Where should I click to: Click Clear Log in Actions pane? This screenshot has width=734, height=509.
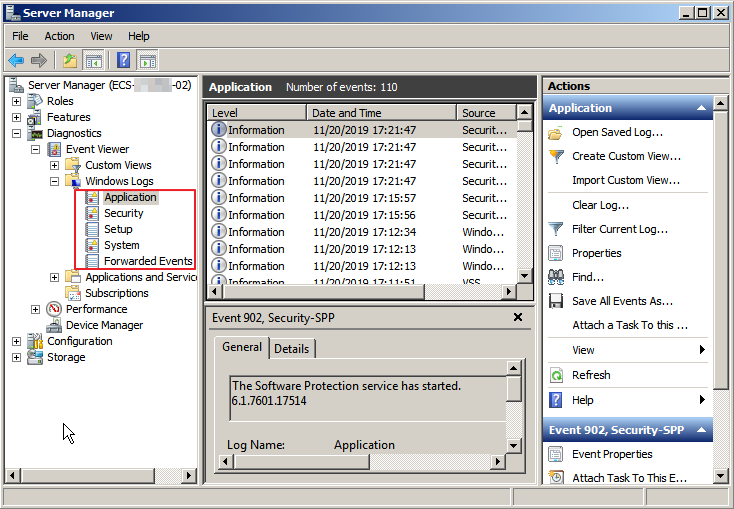click(x=600, y=205)
